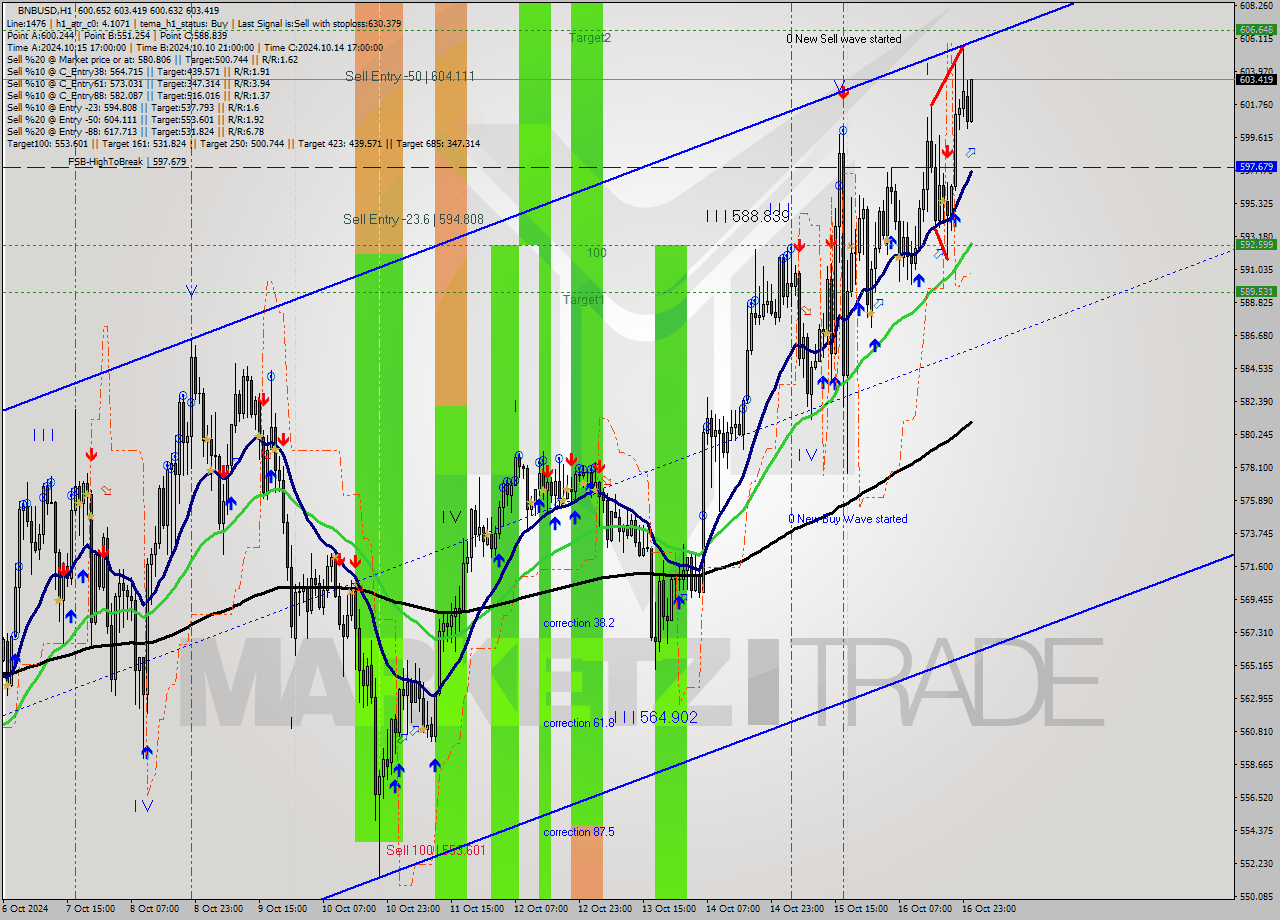Select the 'Sell Entry -50 | 604.111' label
The width and height of the screenshot is (1280, 920).
tap(410, 77)
